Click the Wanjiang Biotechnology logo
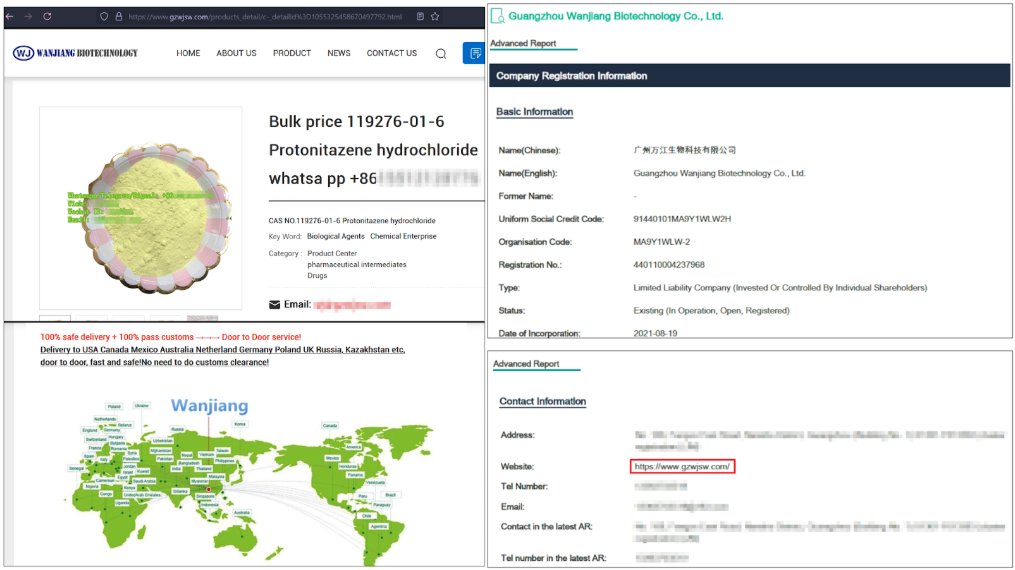The width and height of the screenshot is (1015, 570). (76, 53)
